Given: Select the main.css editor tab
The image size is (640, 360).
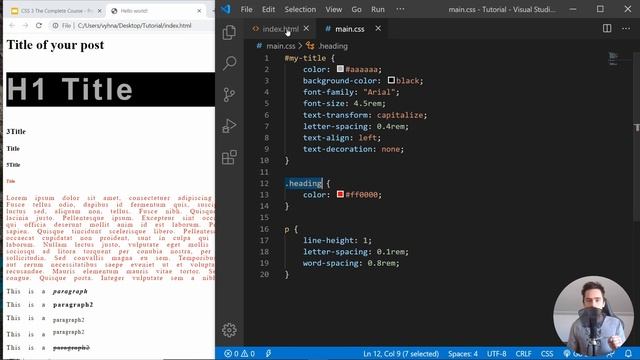Looking at the screenshot, I should coord(349,29).
